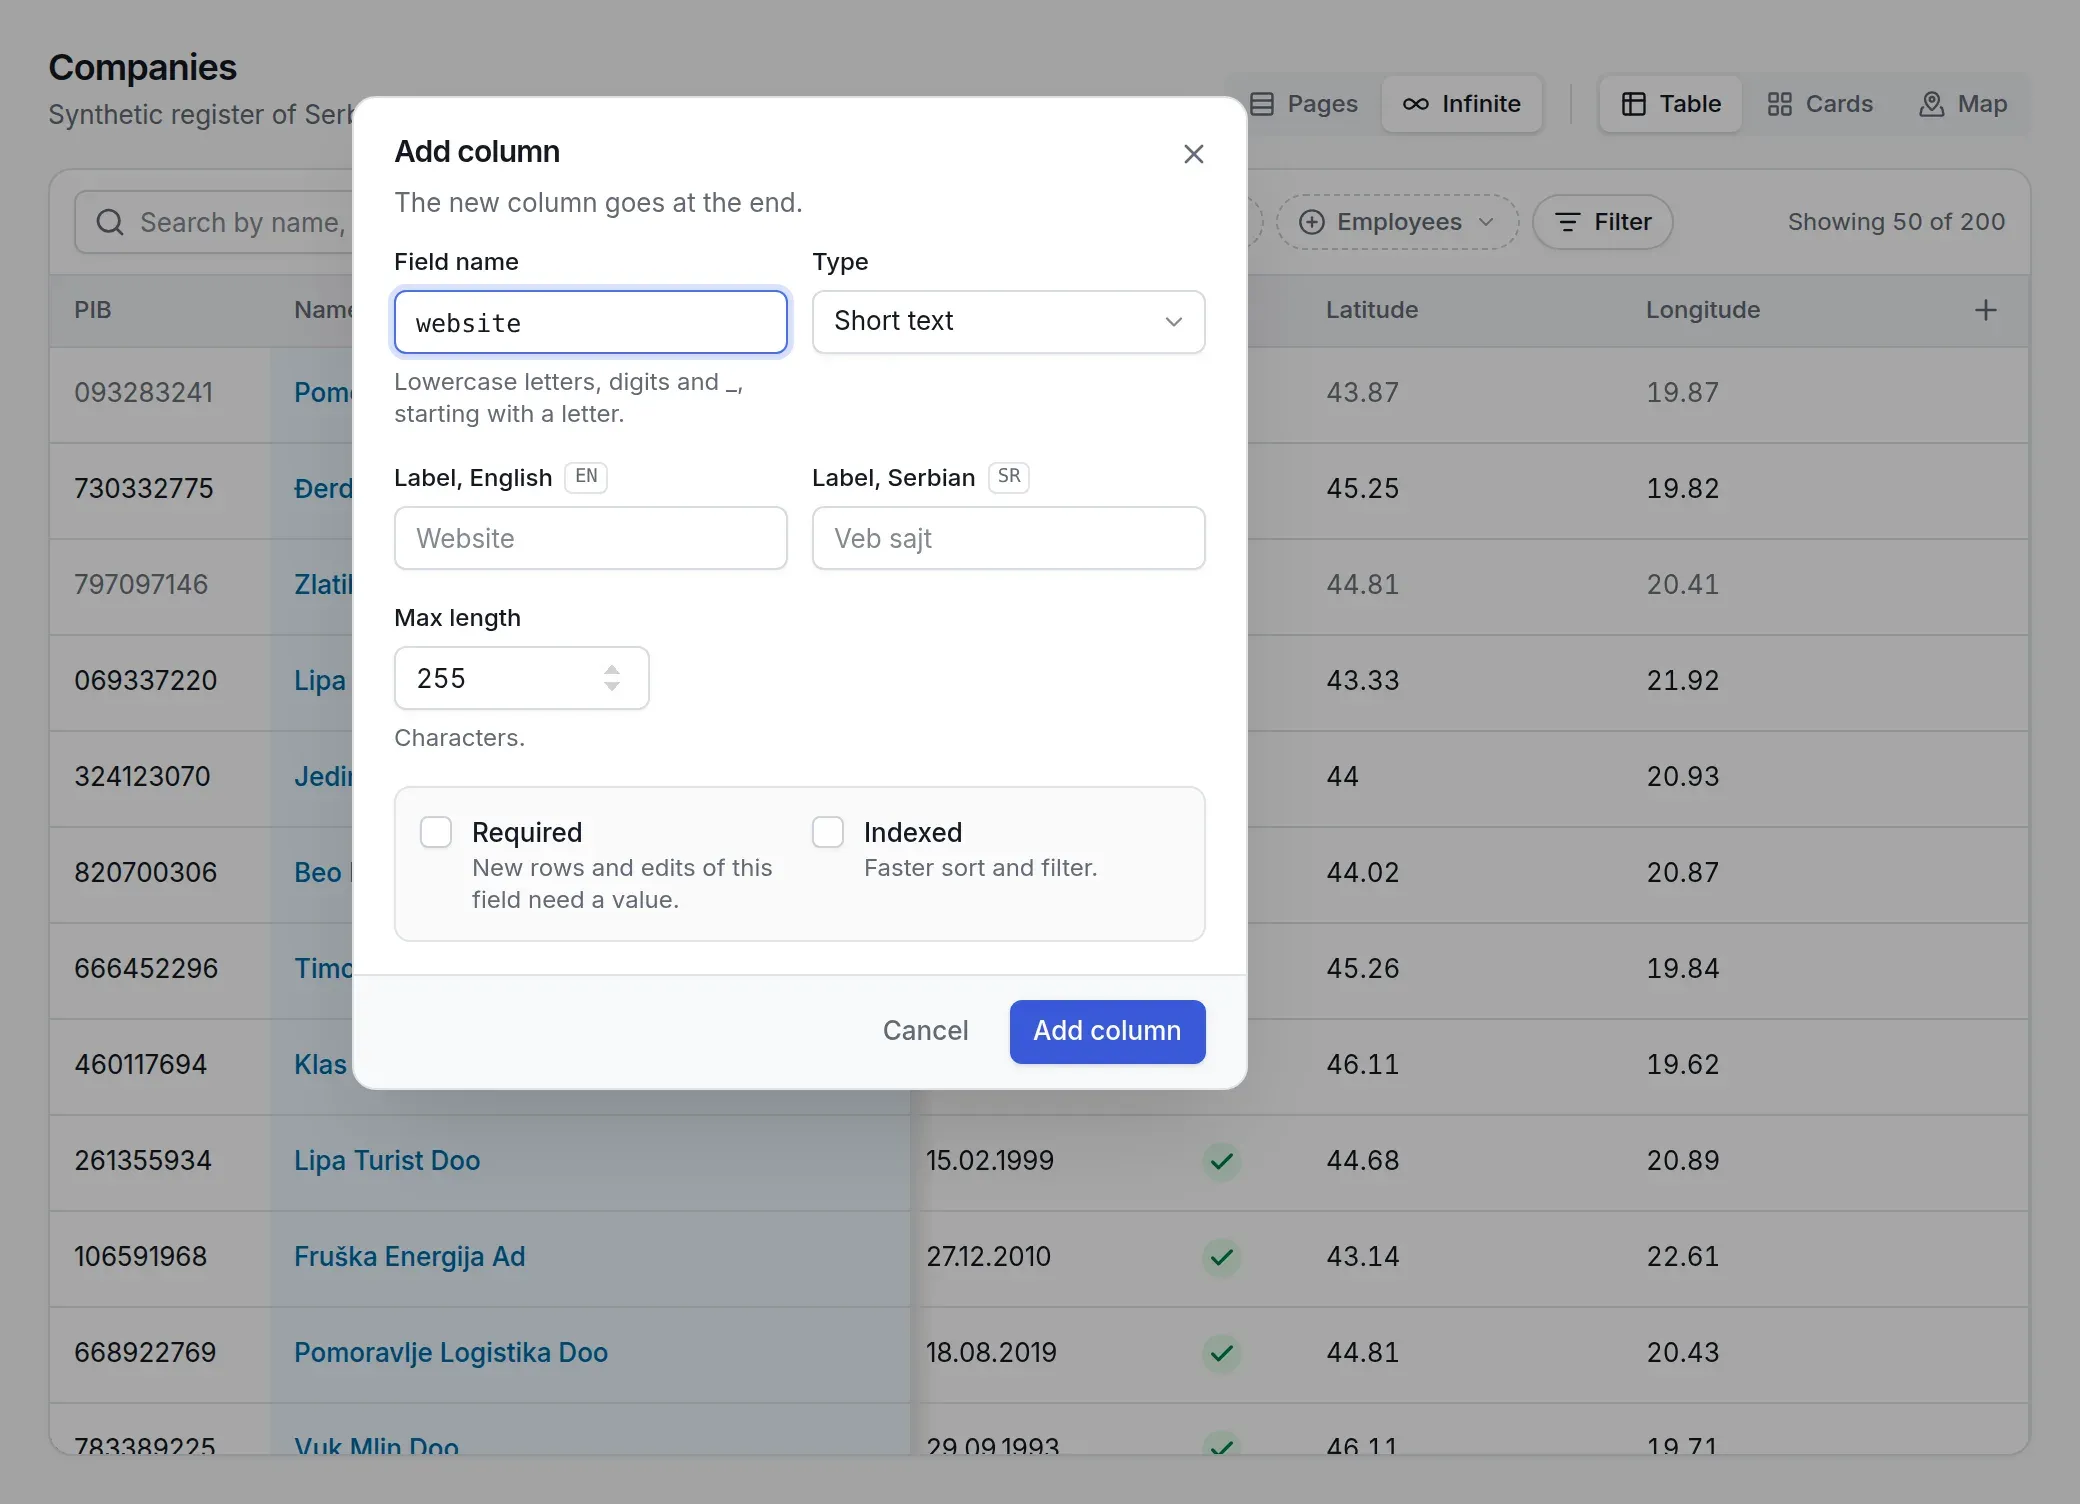This screenshot has height=1504, width=2080.
Task: Select PIB cell 730332775
Action: click(x=144, y=489)
